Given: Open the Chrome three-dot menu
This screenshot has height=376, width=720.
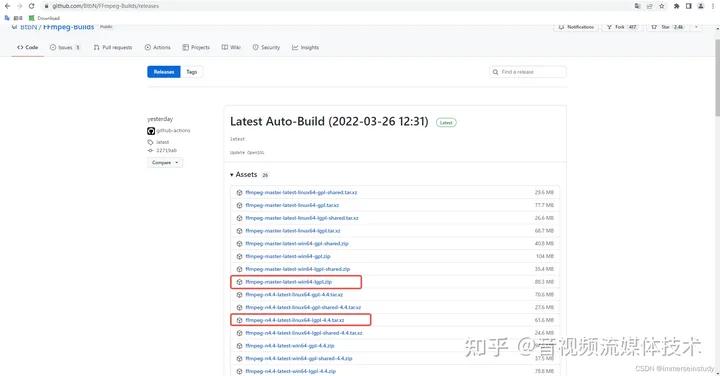Looking at the screenshot, I should pyautogui.click(x=713, y=6).
